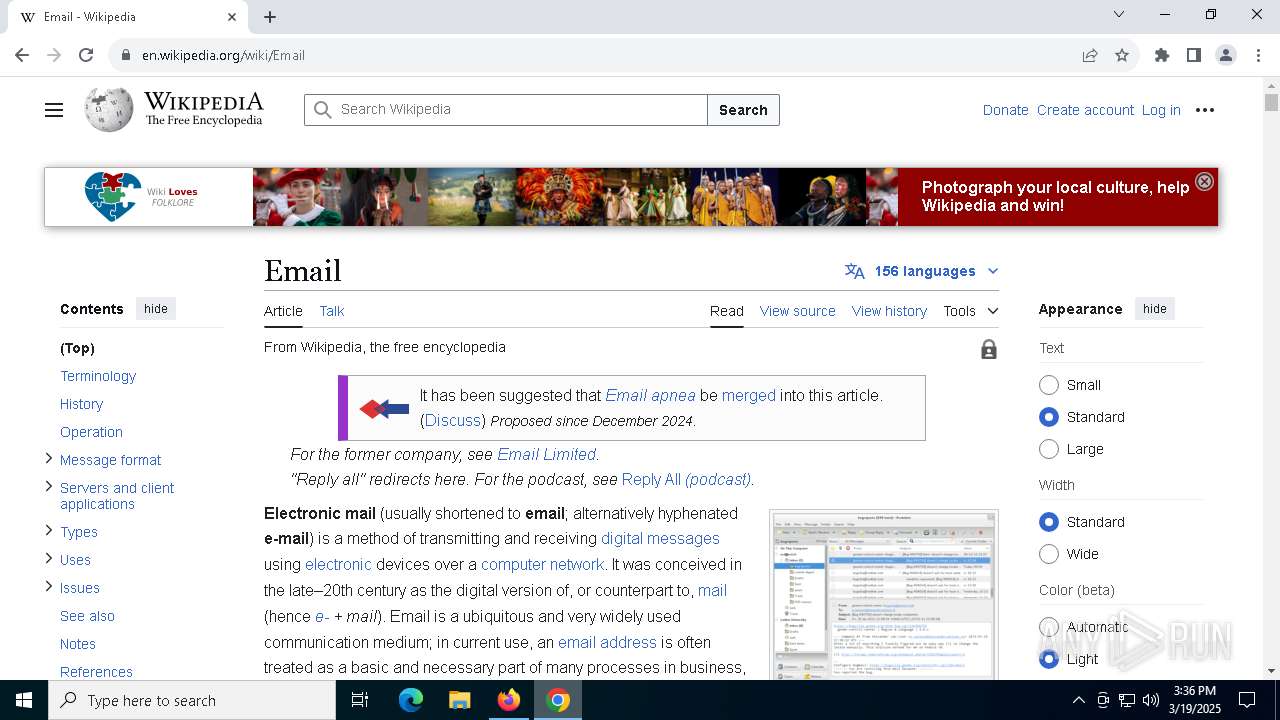The width and height of the screenshot is (1280, 720).
Task: Open the email client screenshot thumbnail
Action: coord(884,597)
